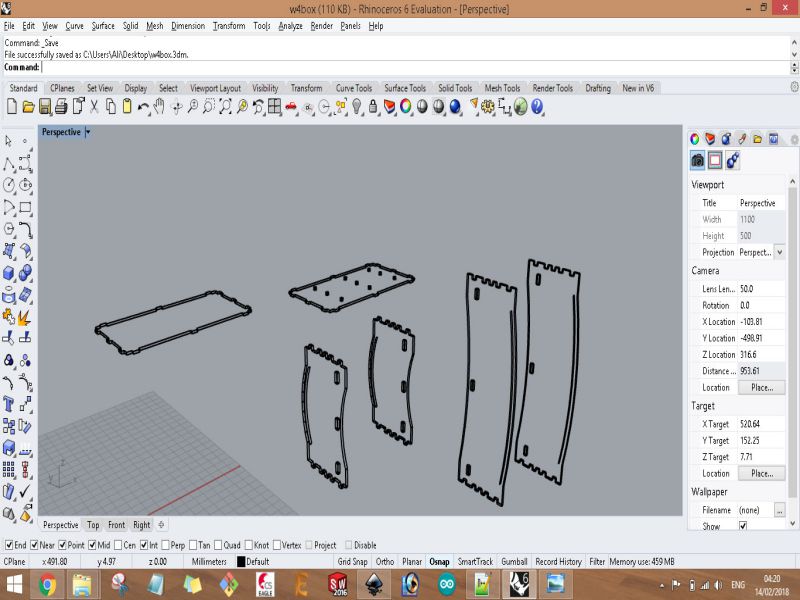Open the Projection dropdown
Image resolution: width=800 pixels, height=600 pixels.
click(779, 252)
